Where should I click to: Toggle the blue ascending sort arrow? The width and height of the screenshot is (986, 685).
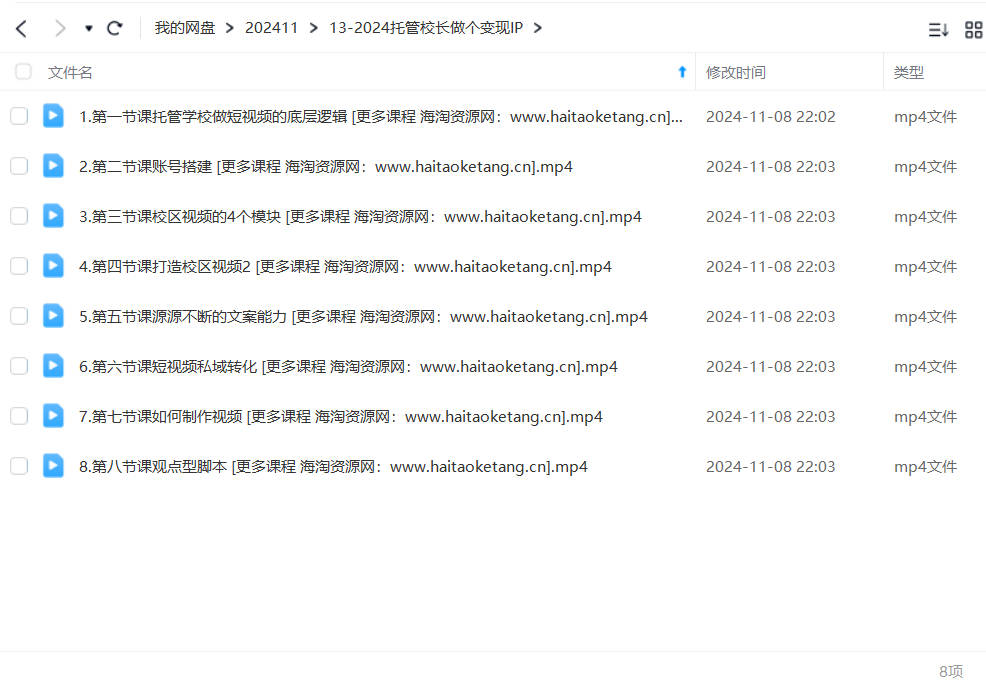[682, 72]
